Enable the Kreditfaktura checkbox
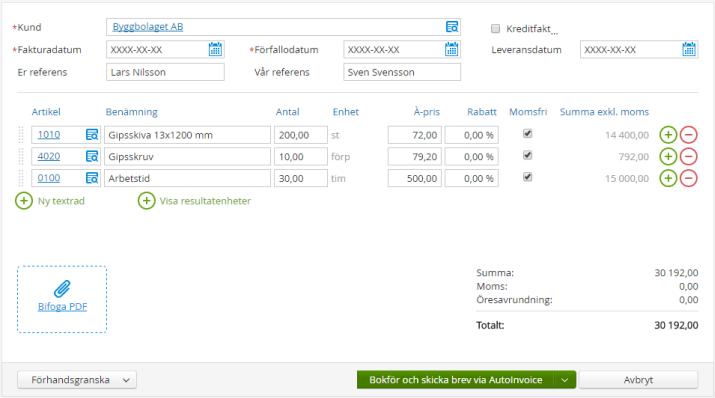This screenshot has width=715, height=398. 495,29
